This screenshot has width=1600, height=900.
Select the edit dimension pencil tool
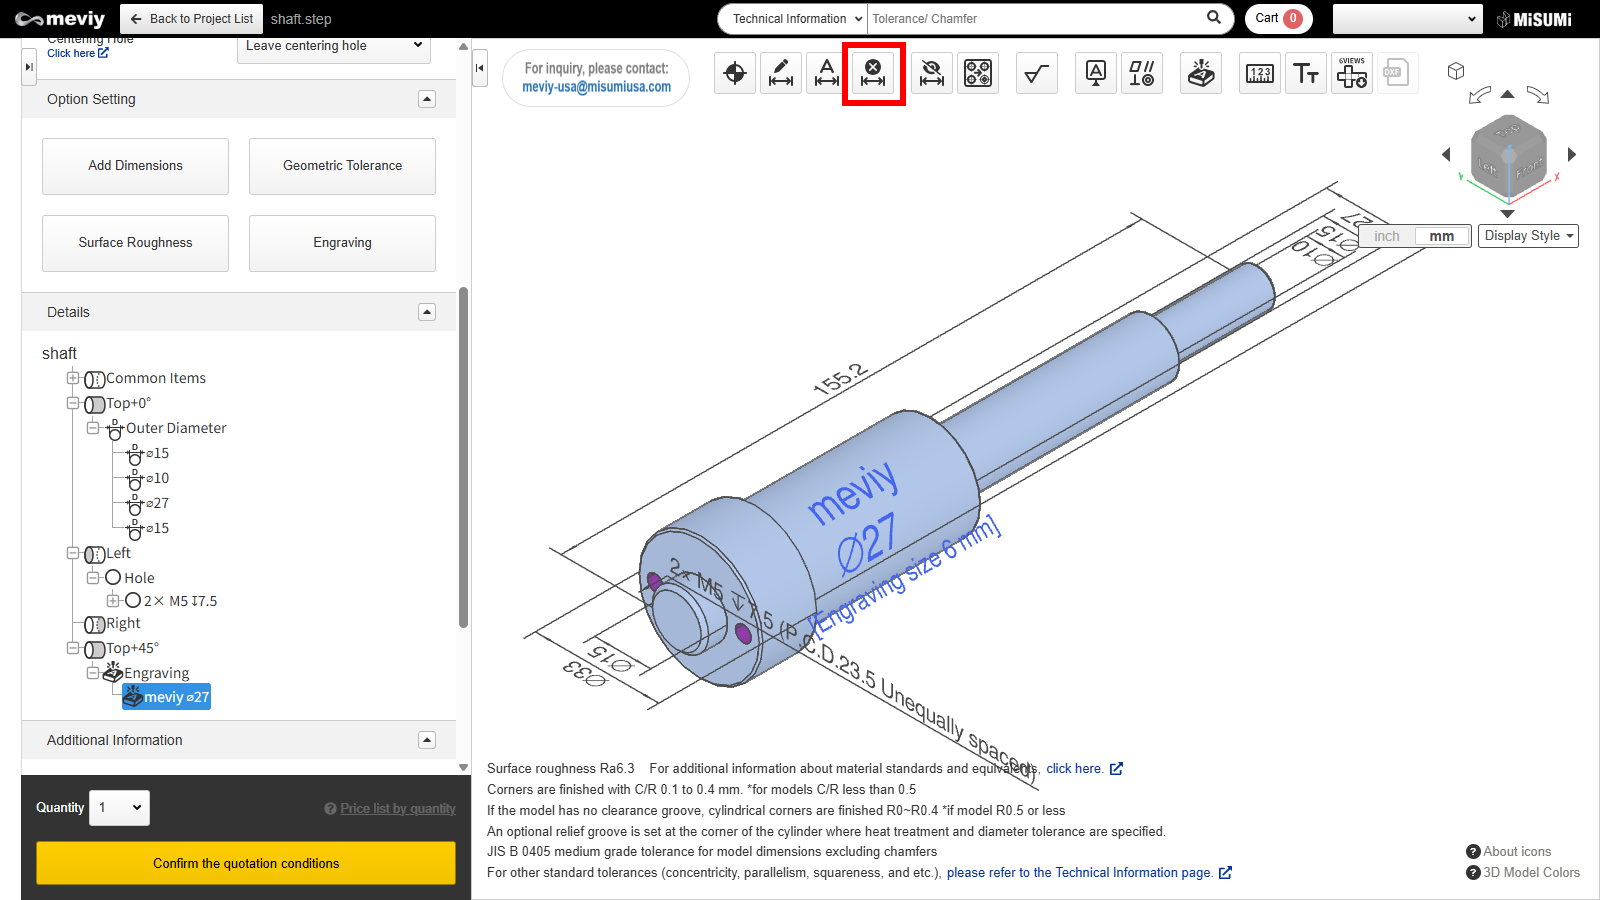[781, 73]
